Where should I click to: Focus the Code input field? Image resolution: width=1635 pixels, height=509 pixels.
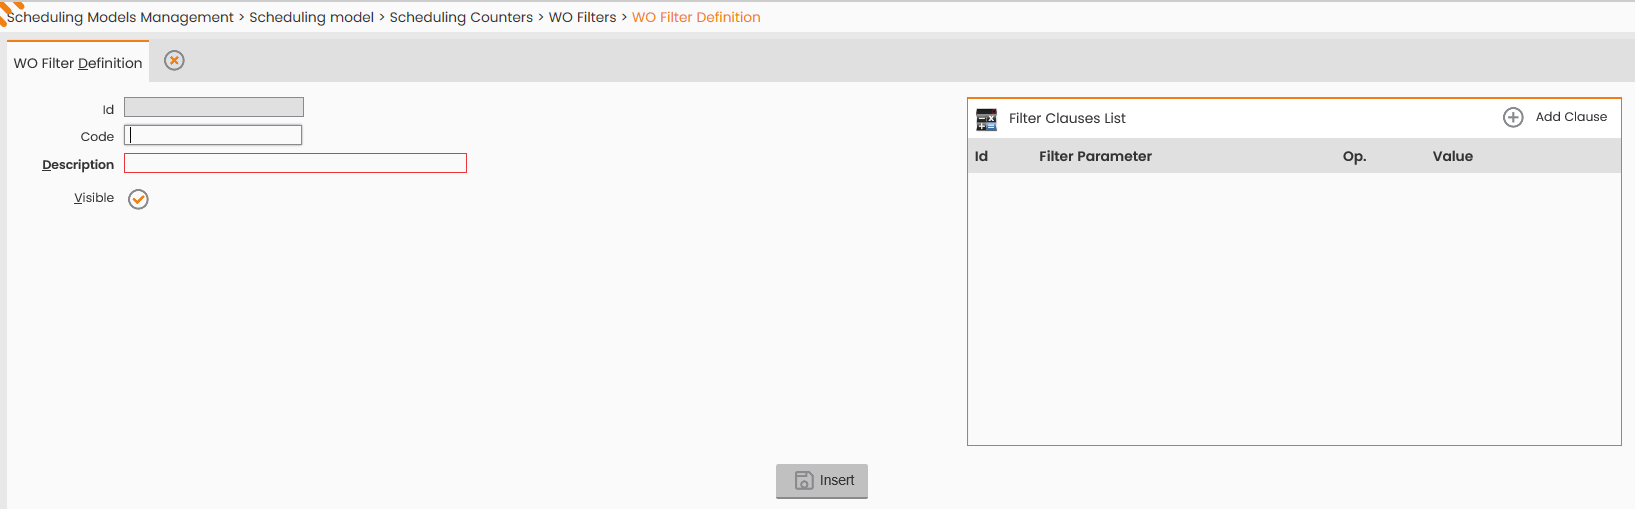213,135
